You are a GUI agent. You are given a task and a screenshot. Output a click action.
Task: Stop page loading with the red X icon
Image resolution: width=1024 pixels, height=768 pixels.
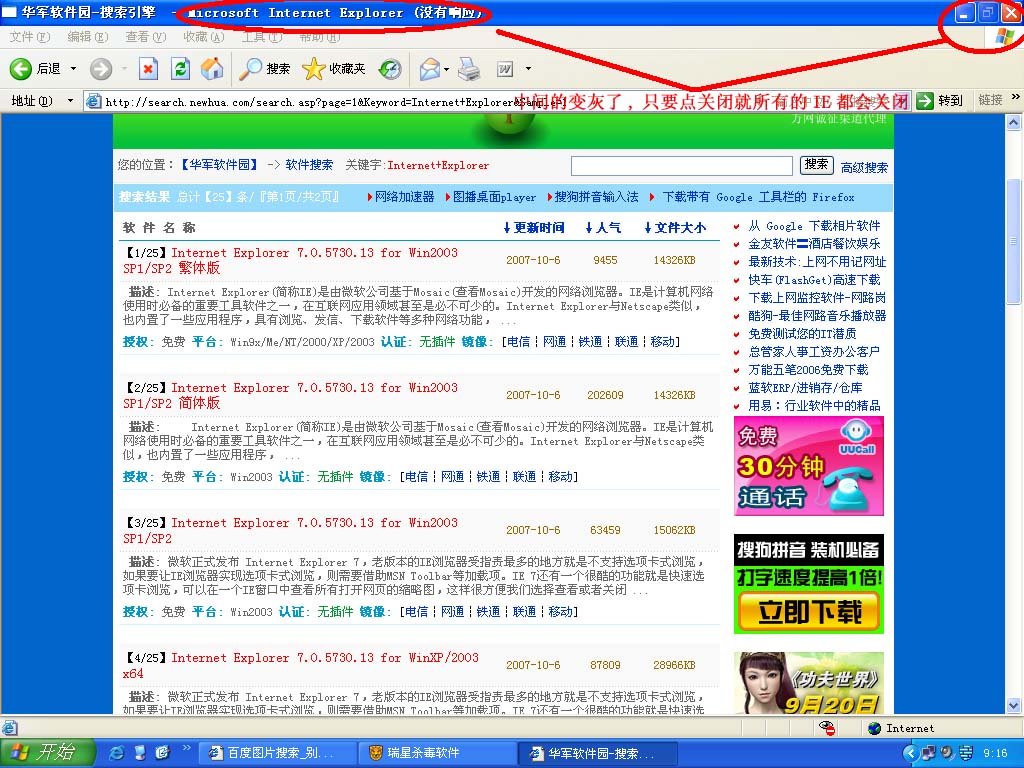pos(149,69)
